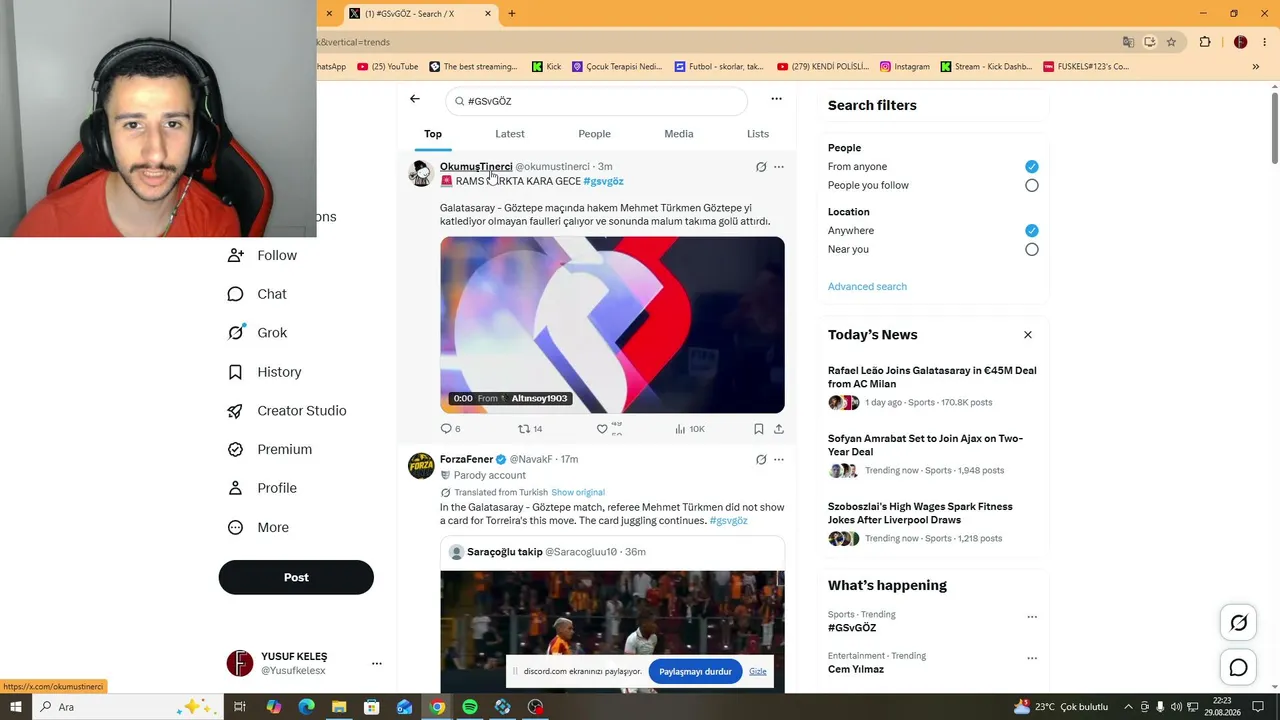
Task: Open the YouTube bookmark
Action: [x=388, y=67]
